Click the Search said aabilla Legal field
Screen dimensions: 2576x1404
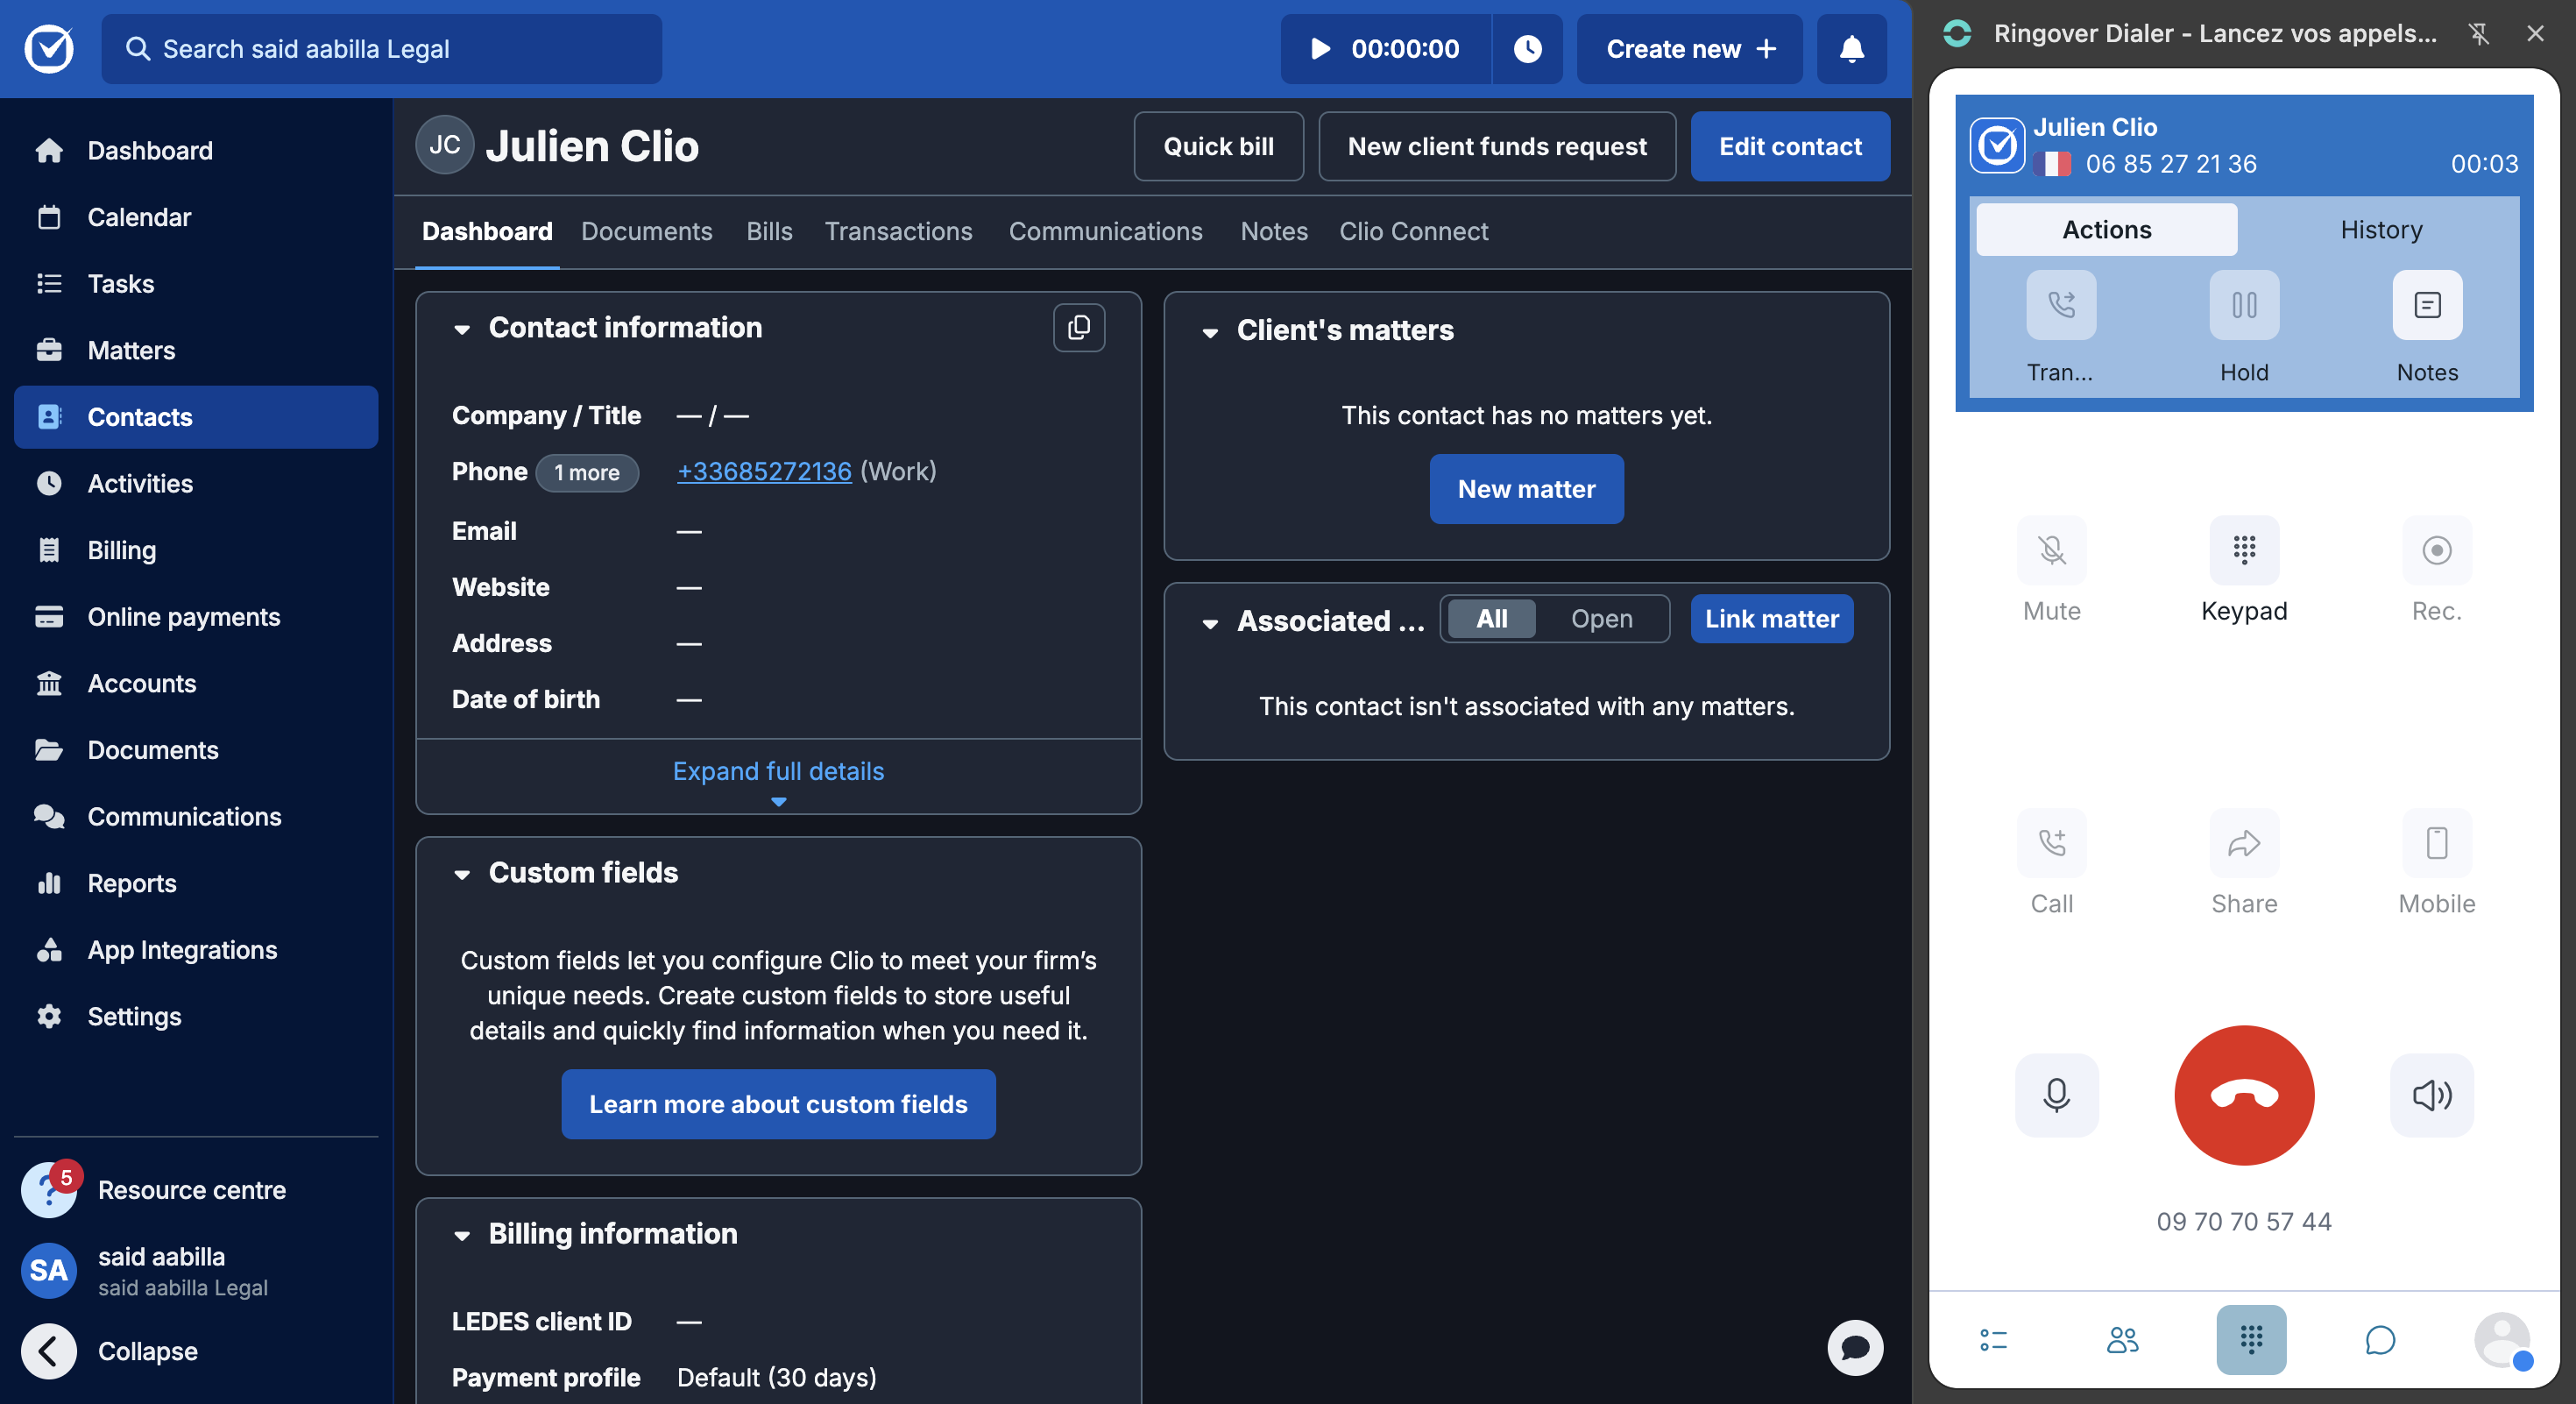[381, 49]
